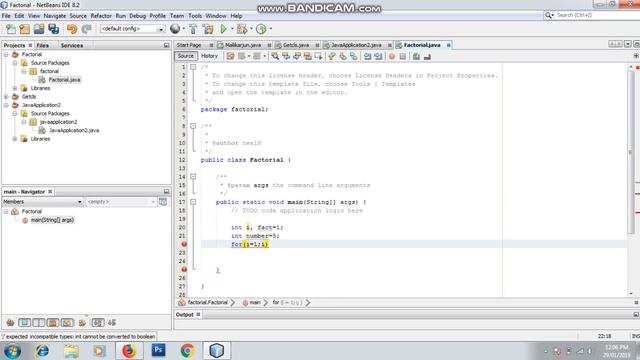Select JavaApplication2.java in the Projects tree

[x=74, y=131]
